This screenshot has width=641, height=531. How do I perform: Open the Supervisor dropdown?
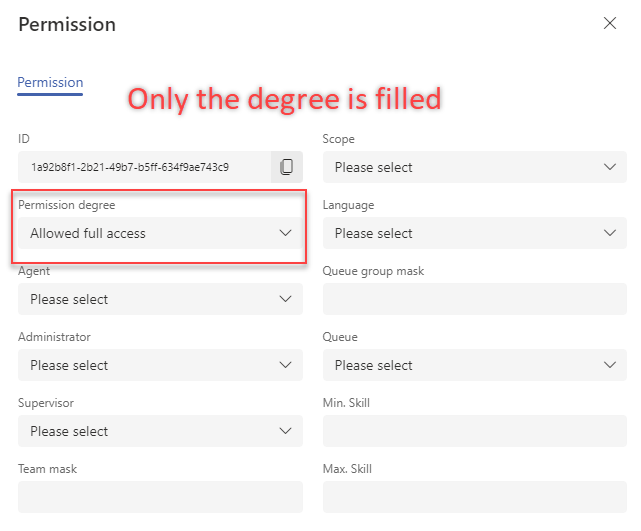pos(160,431)
